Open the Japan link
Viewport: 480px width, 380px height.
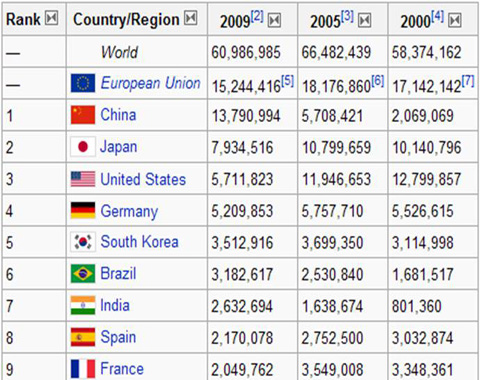pos(119,147)
